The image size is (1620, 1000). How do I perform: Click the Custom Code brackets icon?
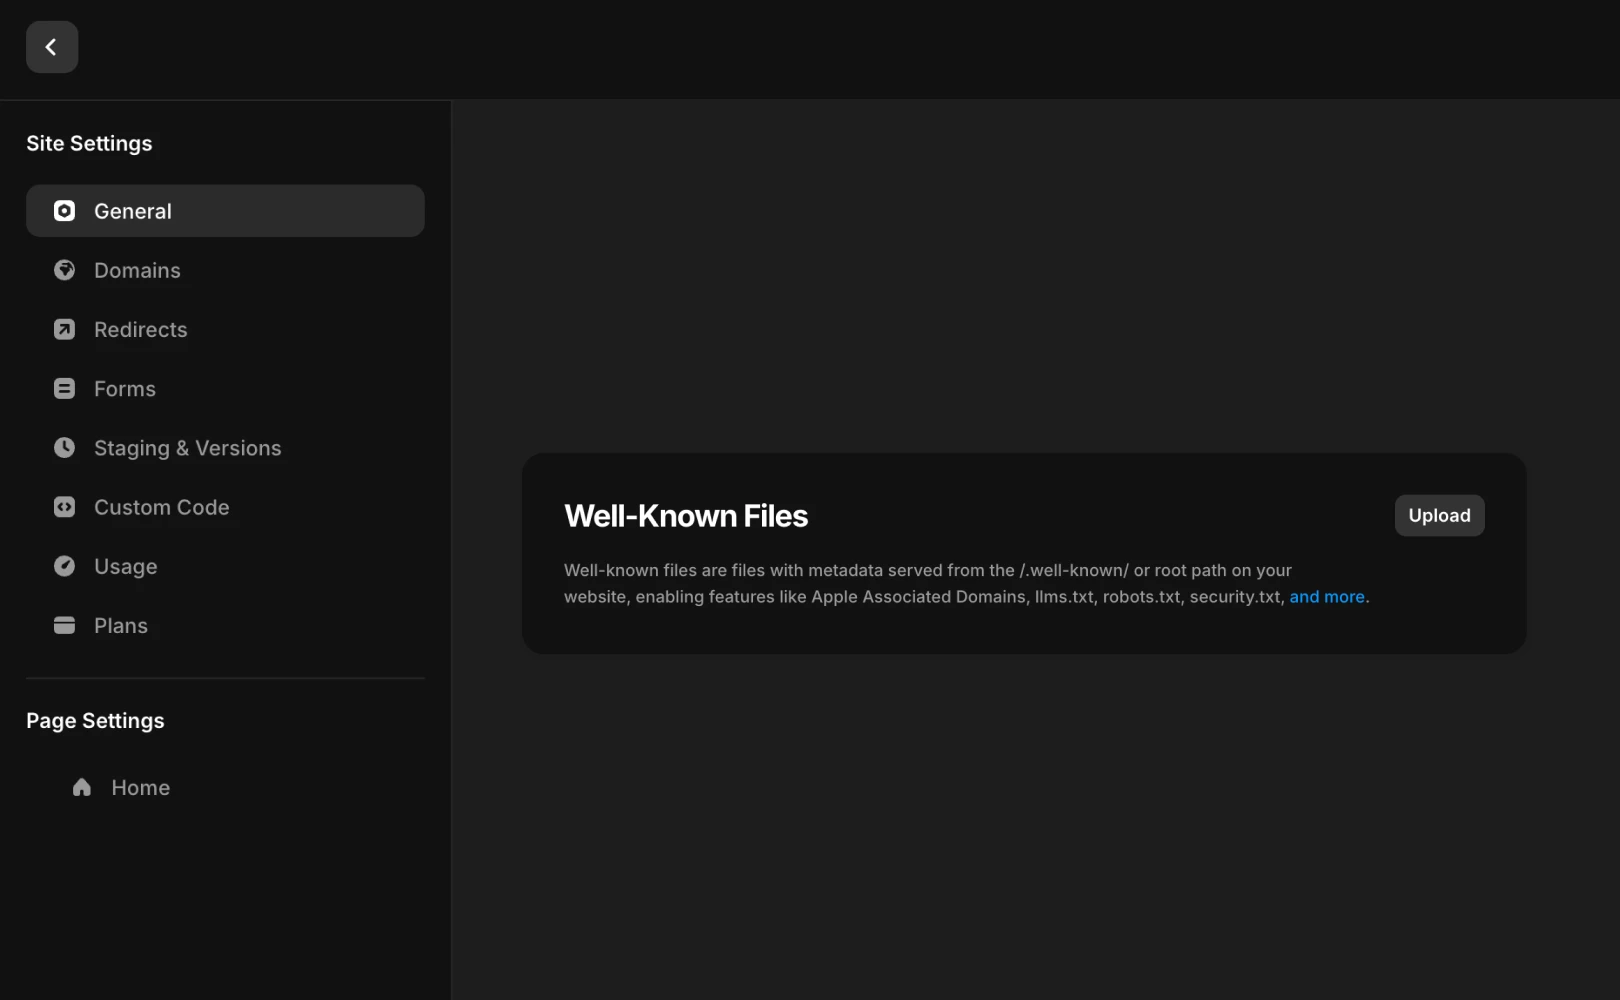[64, 507]
